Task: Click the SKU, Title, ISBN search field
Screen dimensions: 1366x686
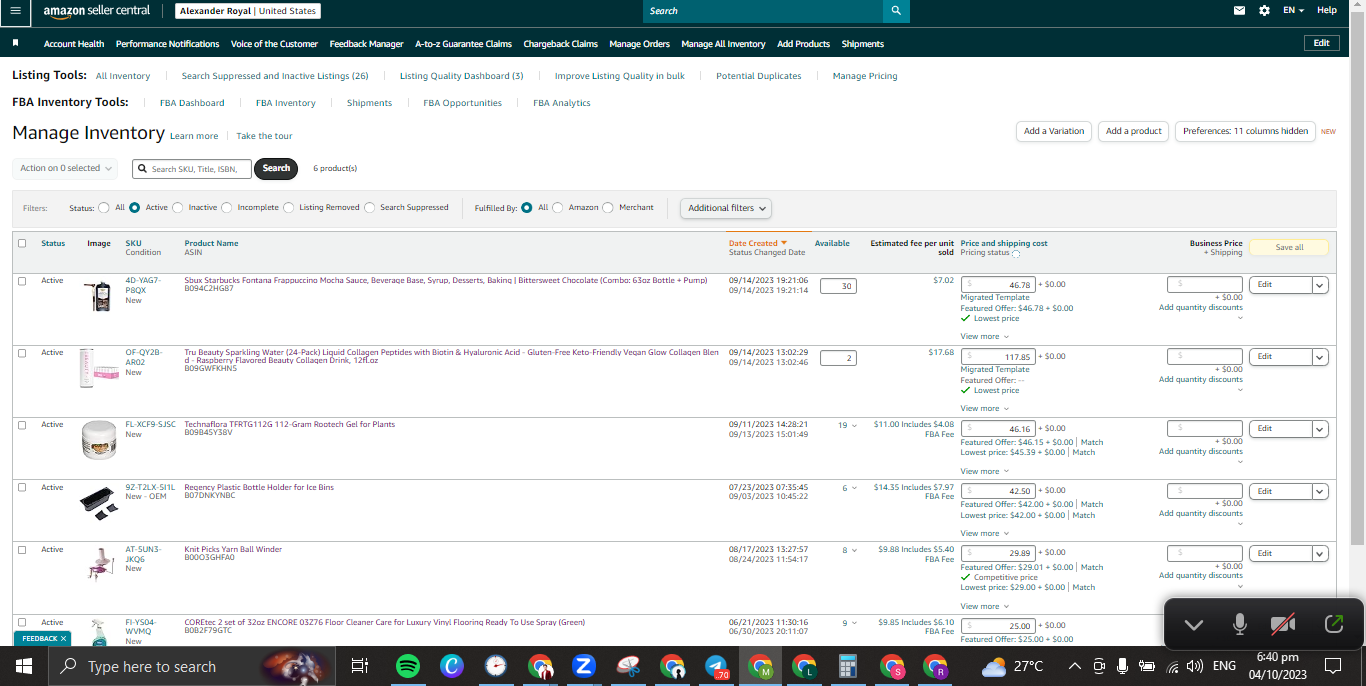Action: click(x=193, y=169)
